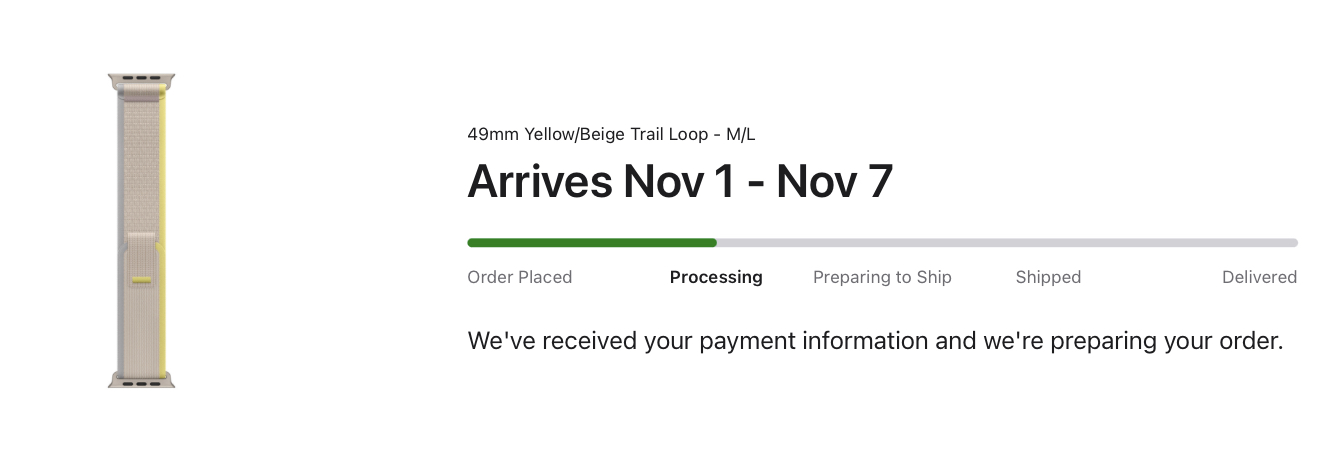The width and height of the screenshot is (1330, 464).
Task: Select the bold Processing step label
Action: coord(716,277)
